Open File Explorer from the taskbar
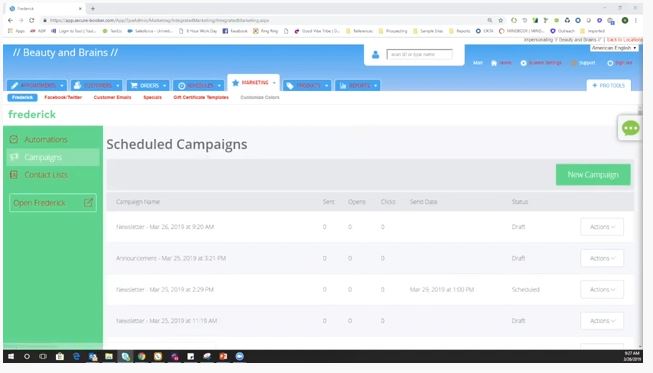Screen dimensions: 653x373 point(109,356)
